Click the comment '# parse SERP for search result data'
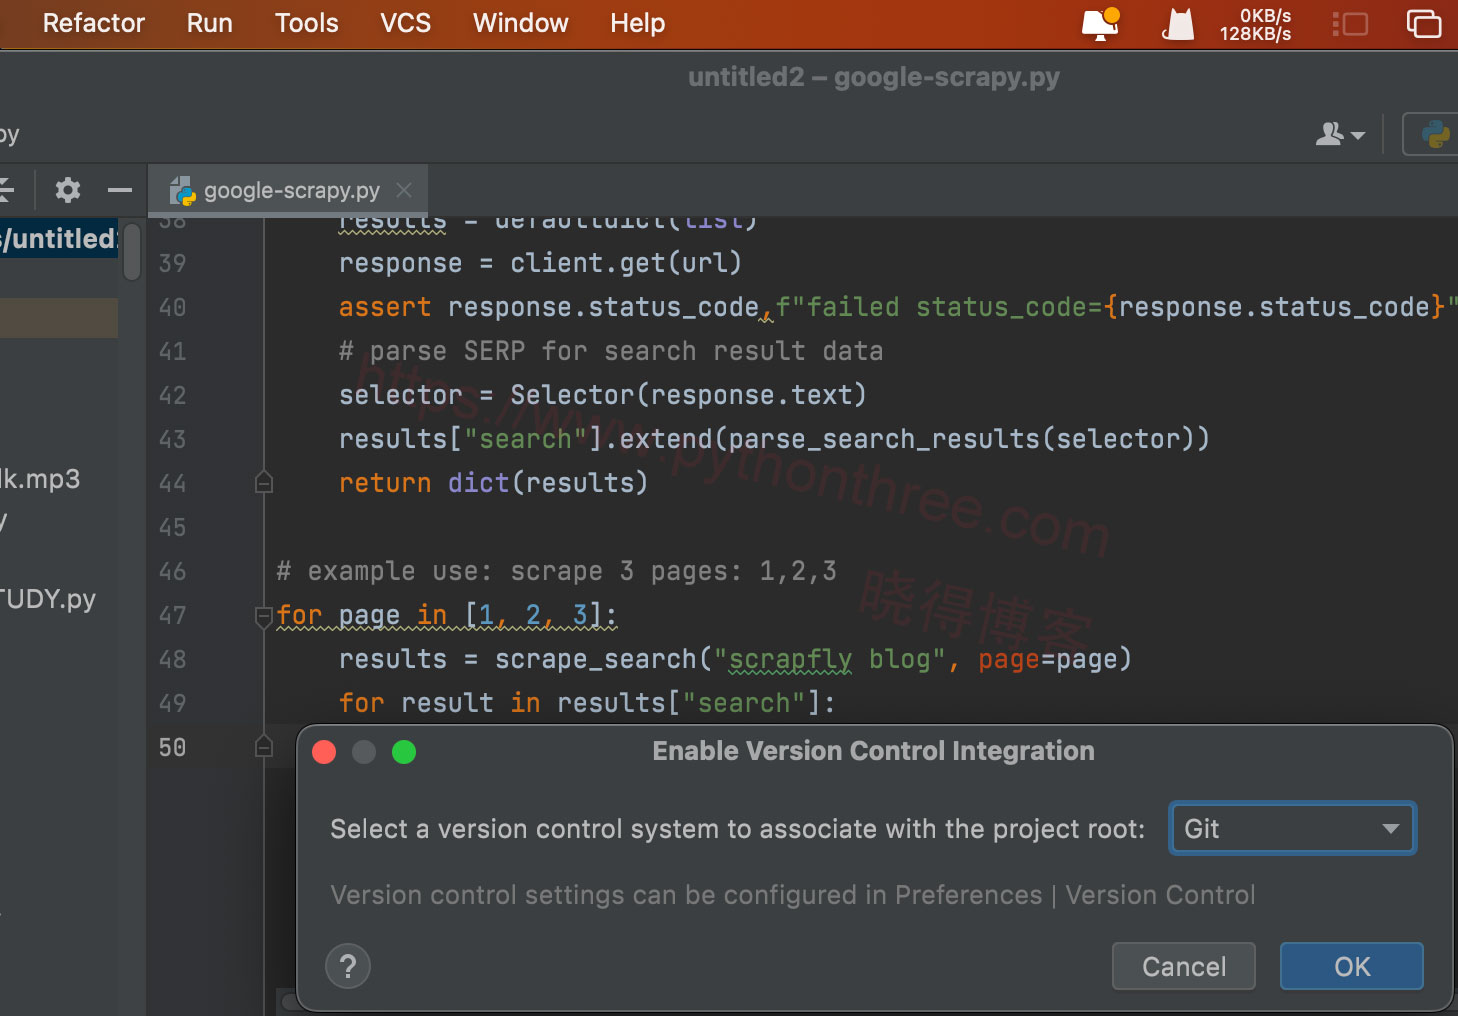Screen dimensions: 1458x1016 point(611,351)
